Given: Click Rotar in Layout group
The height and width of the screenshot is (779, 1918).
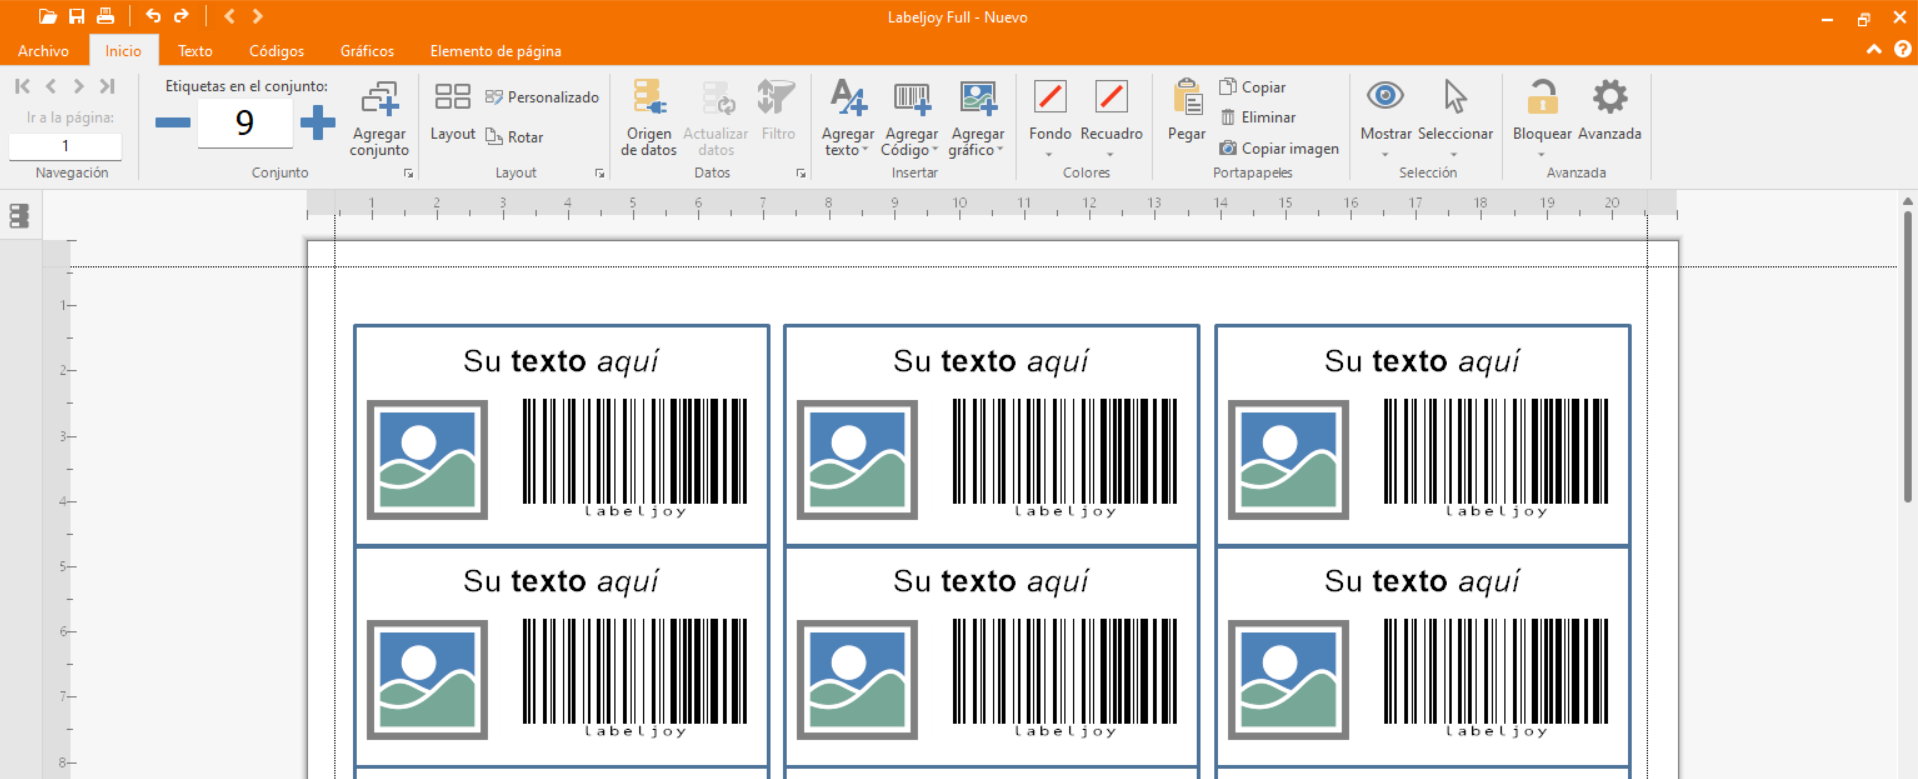Looking at the screenshot, I should pyautogui.click(x=514, y=137).
